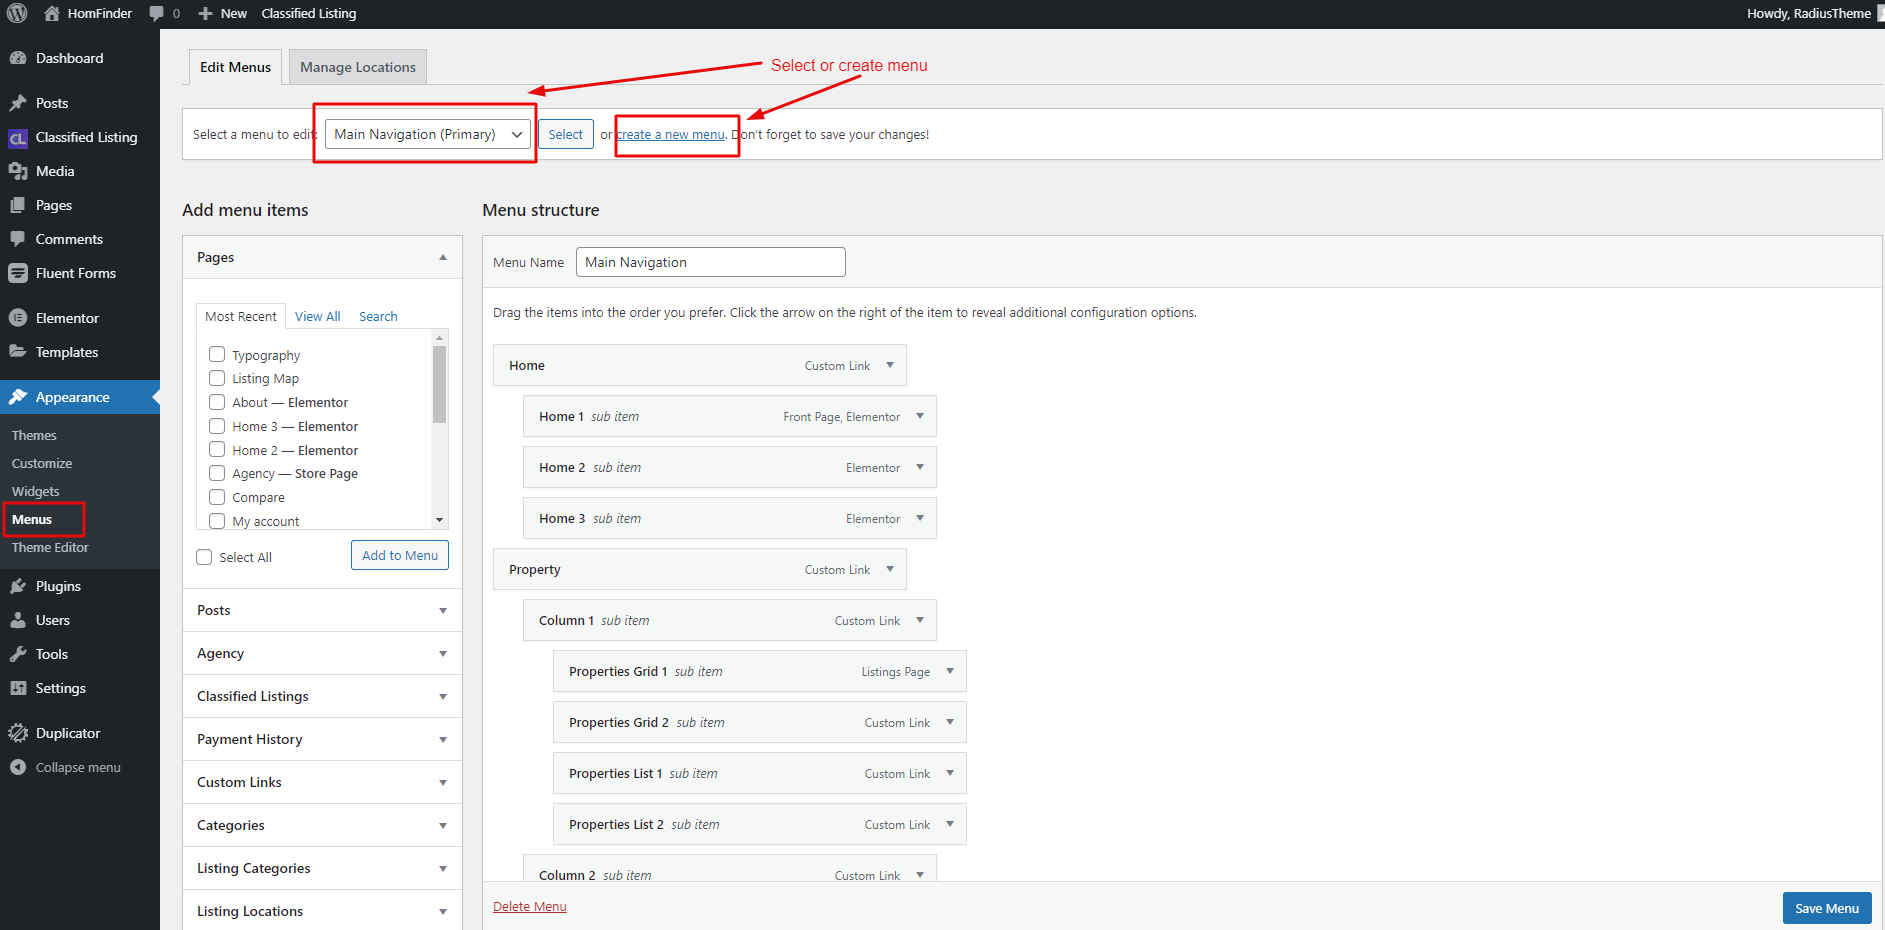Check the My account page checkbox
The image size is (1885, 930).
point(217,521)
